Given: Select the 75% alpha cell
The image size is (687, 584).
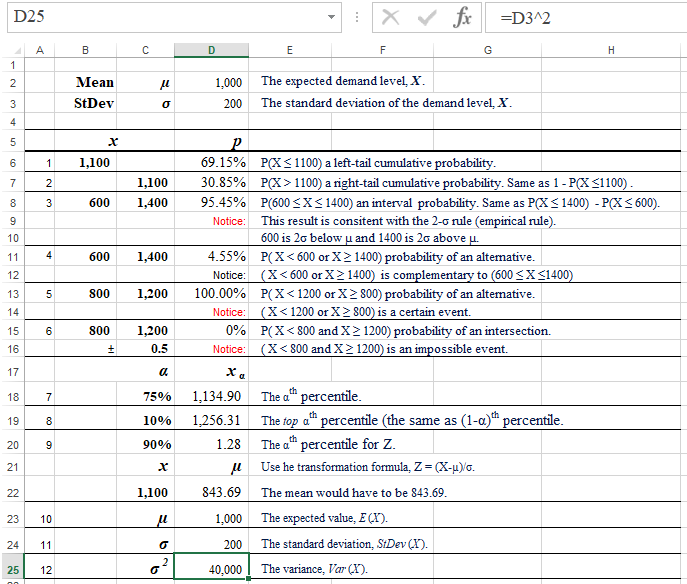Looking at the screenshot, I should (146, 396).
